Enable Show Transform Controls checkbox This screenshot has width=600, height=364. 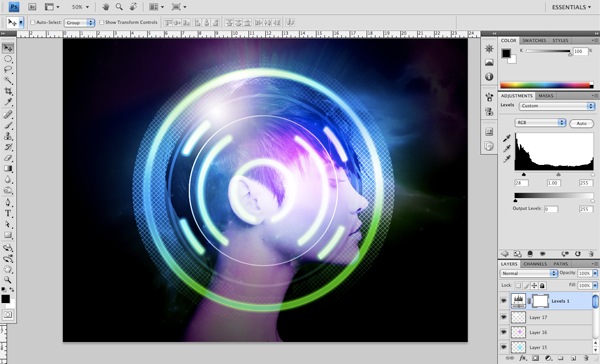(x=101, y=23)
